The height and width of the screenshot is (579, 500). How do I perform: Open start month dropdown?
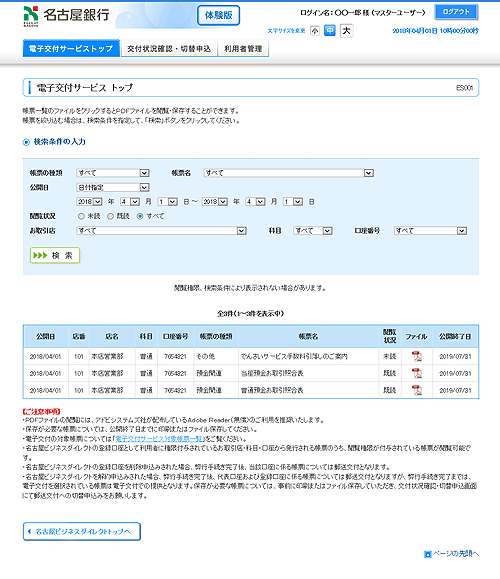(130, 202)
